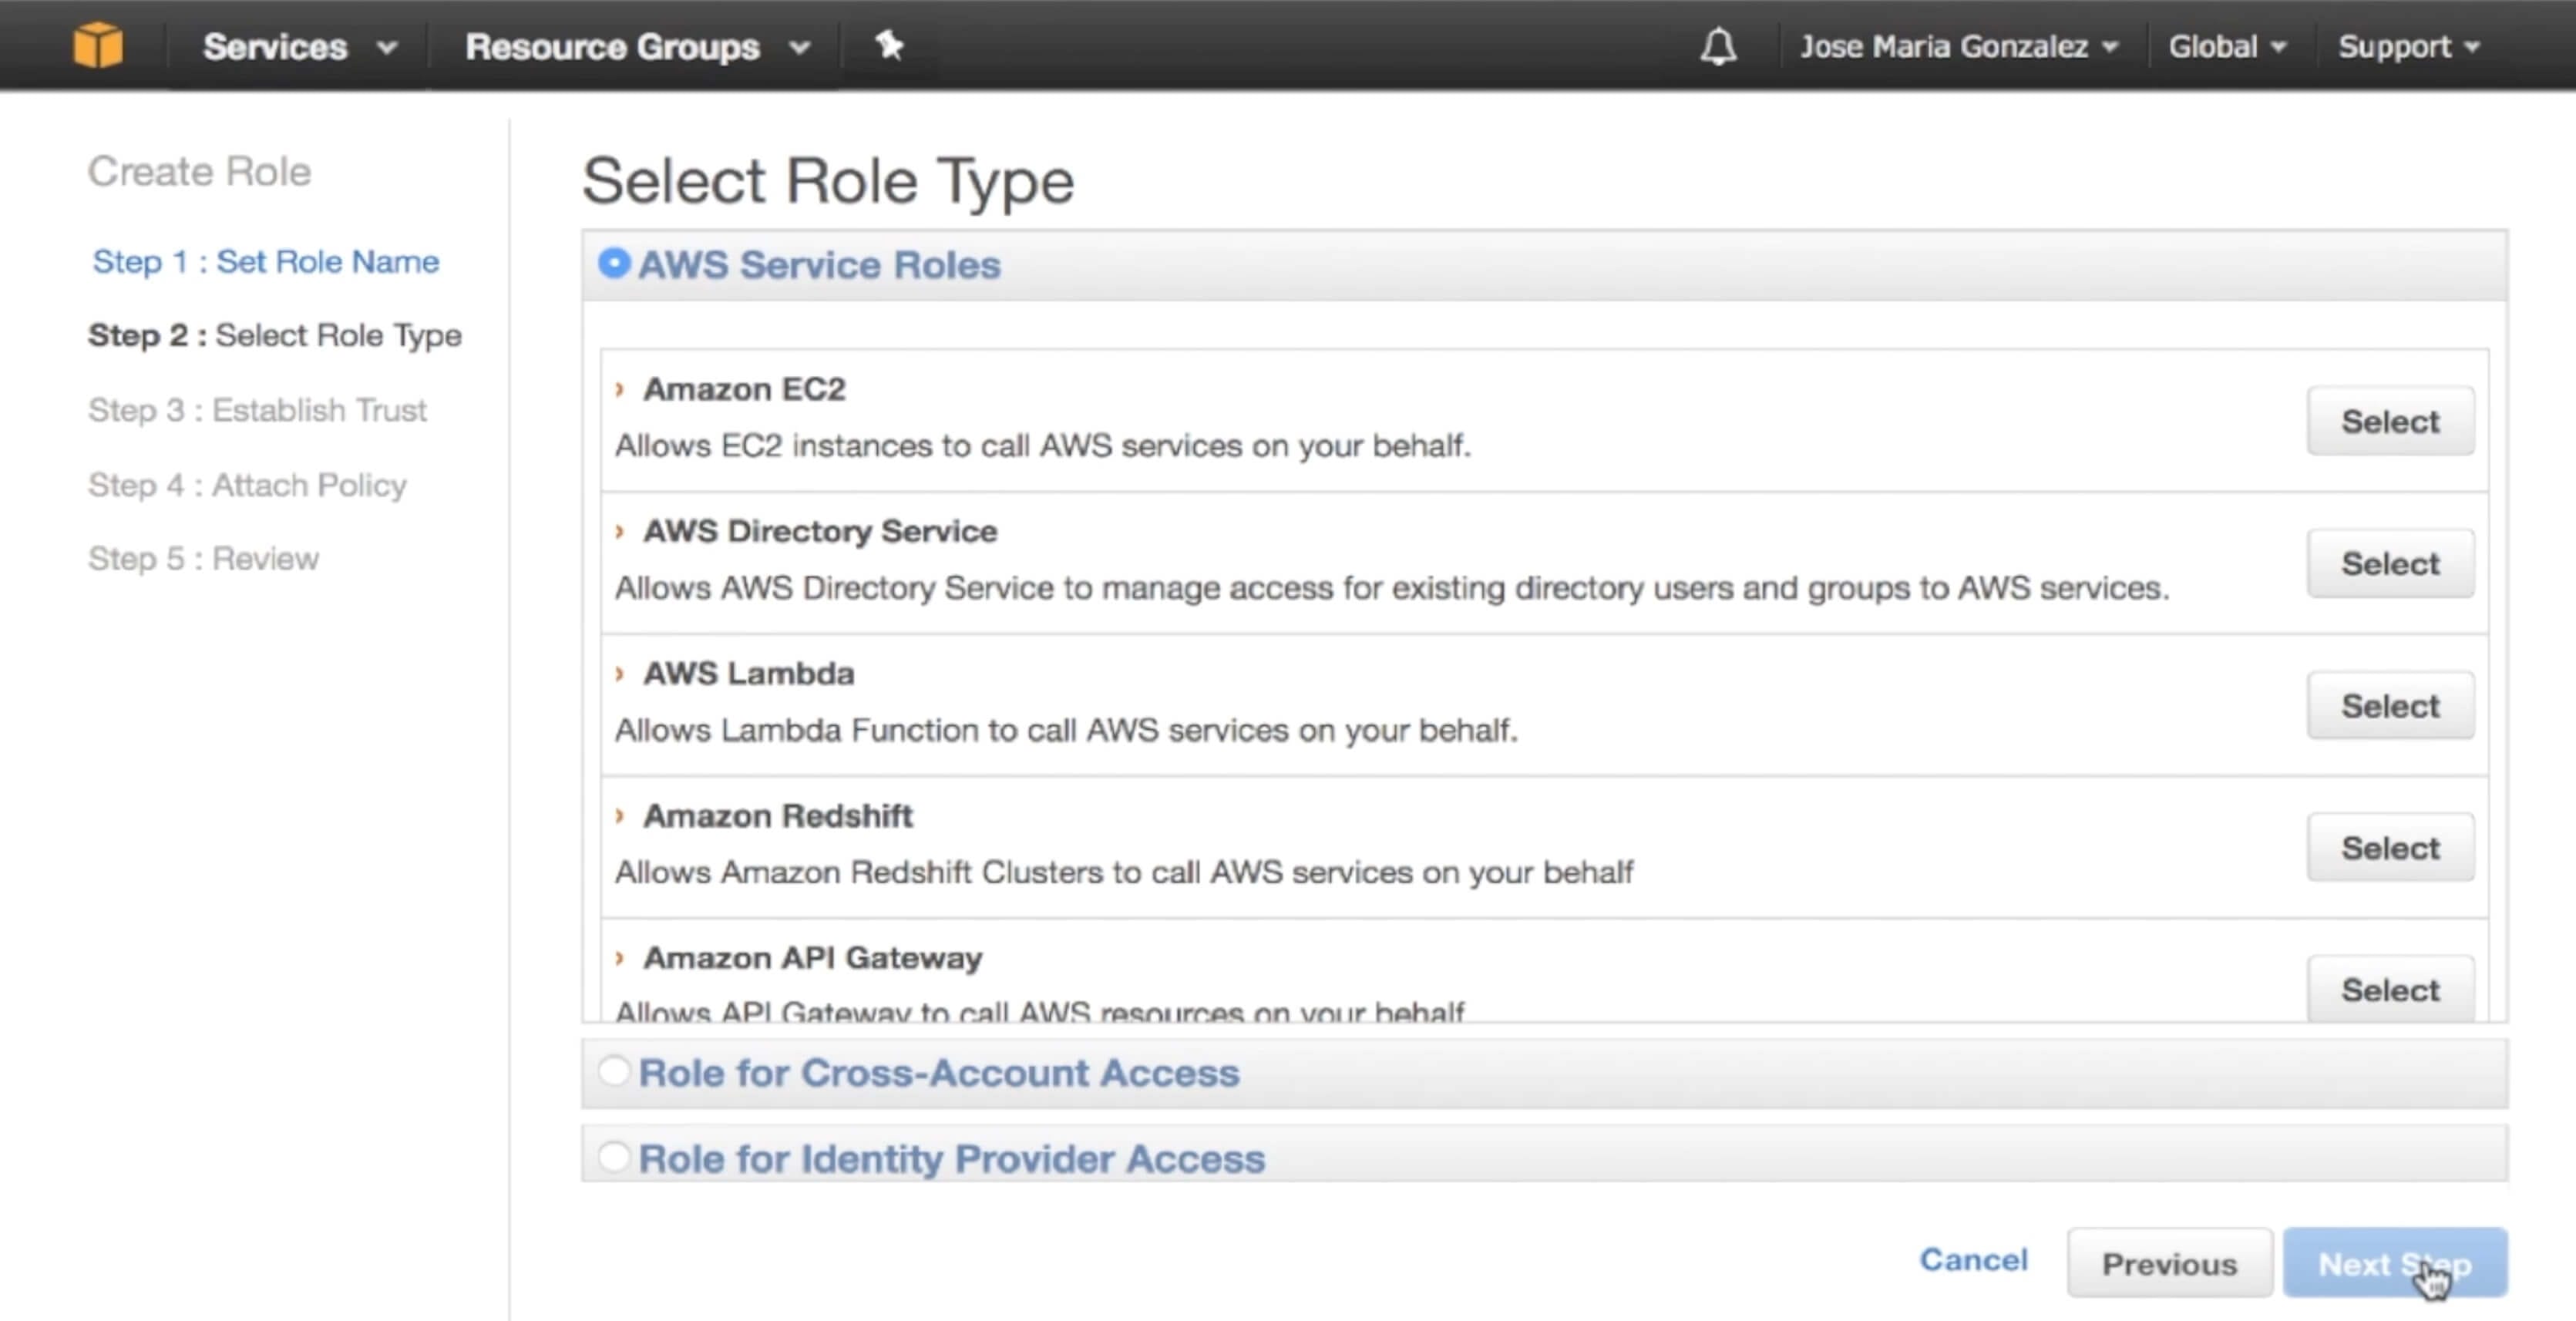
Task: Click the Select Role Type page heading
Action: point(828,181)
